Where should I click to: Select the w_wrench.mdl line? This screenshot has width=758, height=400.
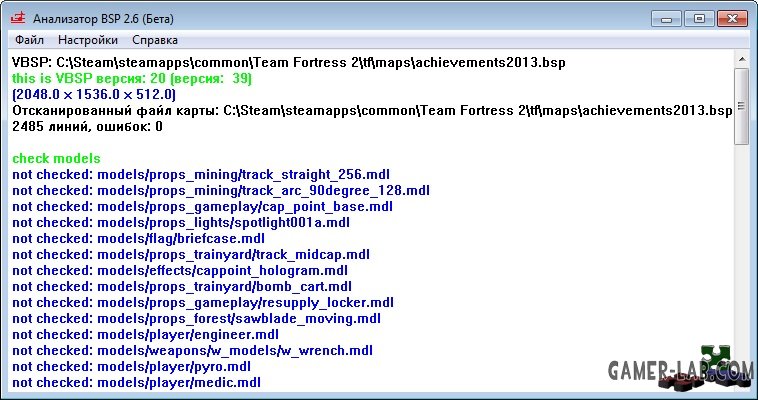pos(192,350)
